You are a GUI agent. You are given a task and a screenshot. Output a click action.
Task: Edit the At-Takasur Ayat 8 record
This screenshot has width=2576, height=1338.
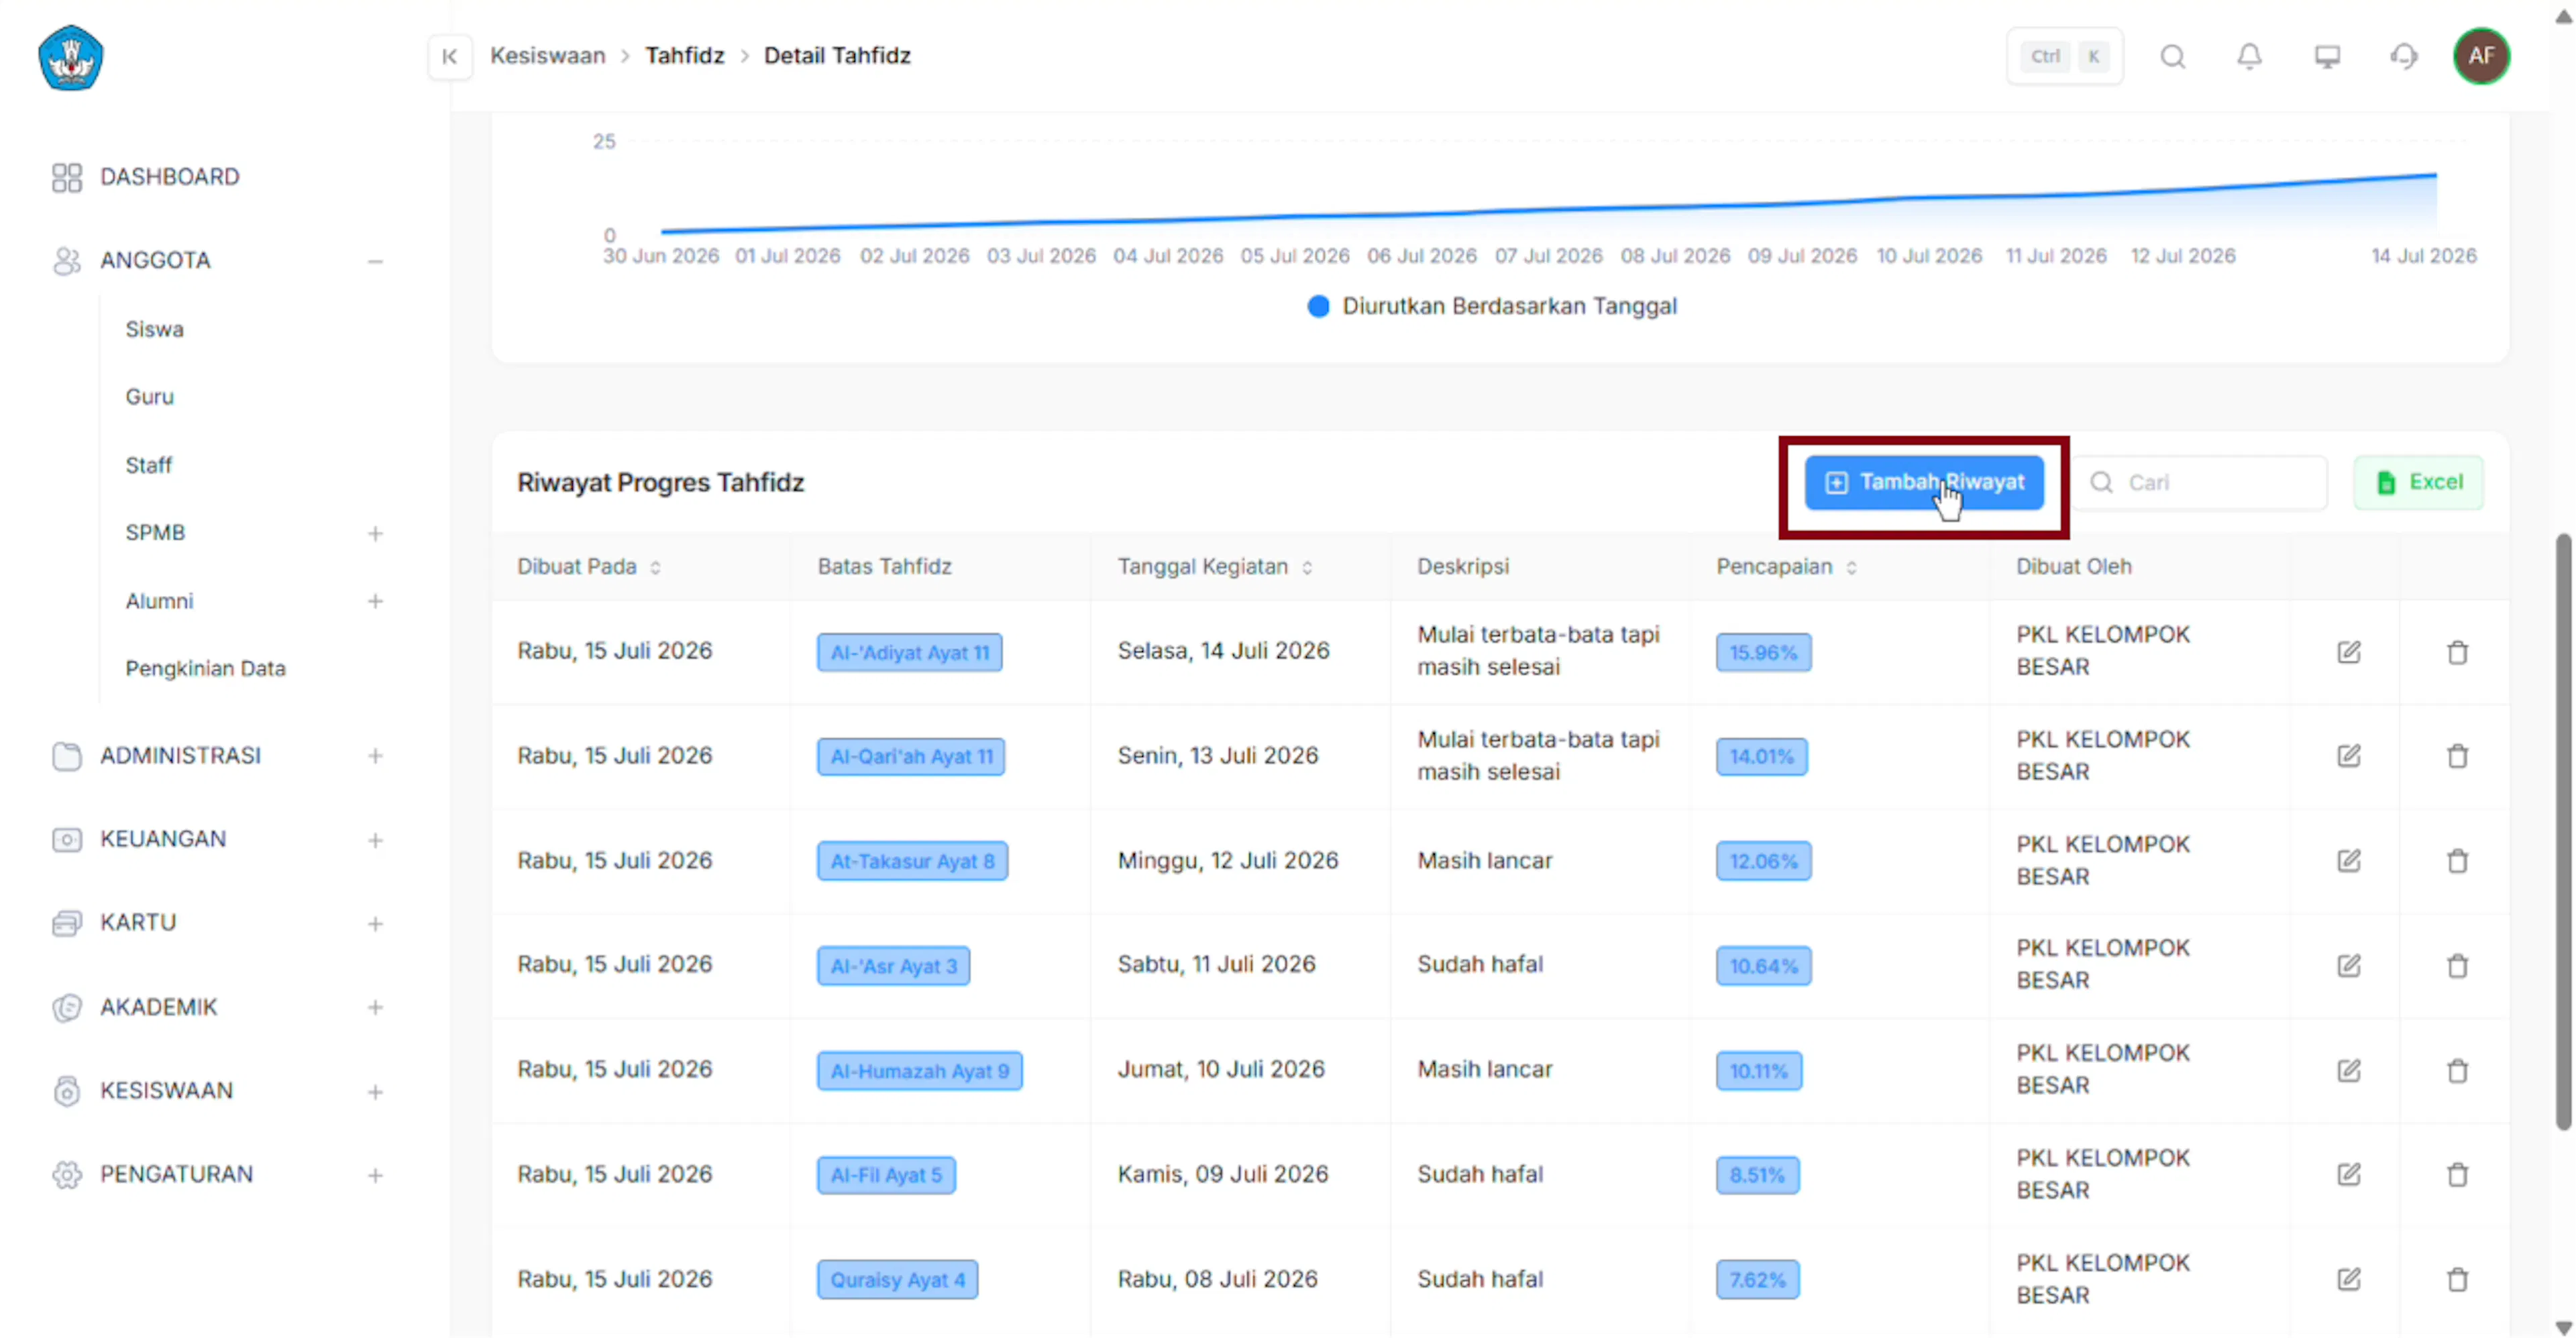[2349, 860]
